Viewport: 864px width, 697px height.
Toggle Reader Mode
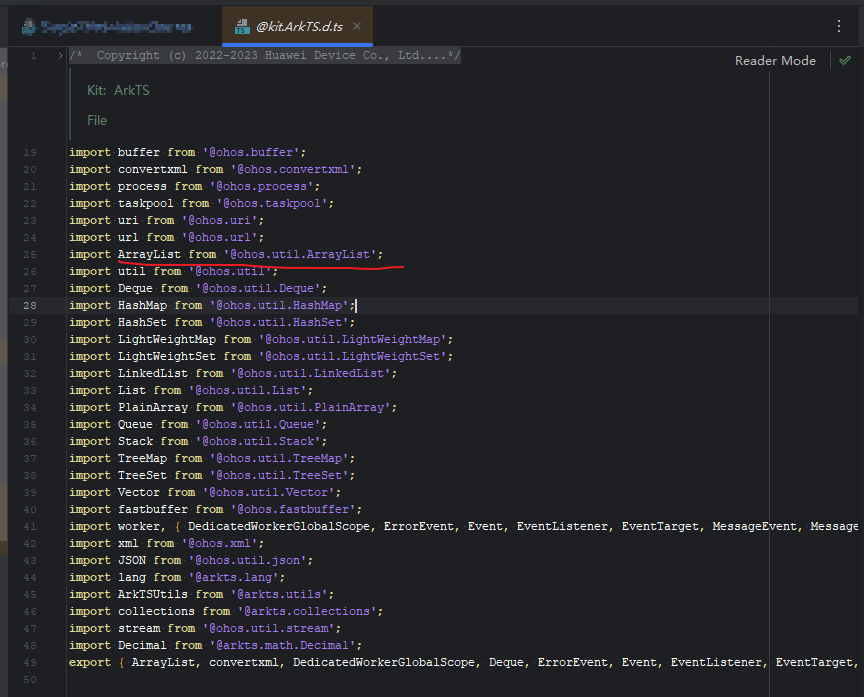775,60
